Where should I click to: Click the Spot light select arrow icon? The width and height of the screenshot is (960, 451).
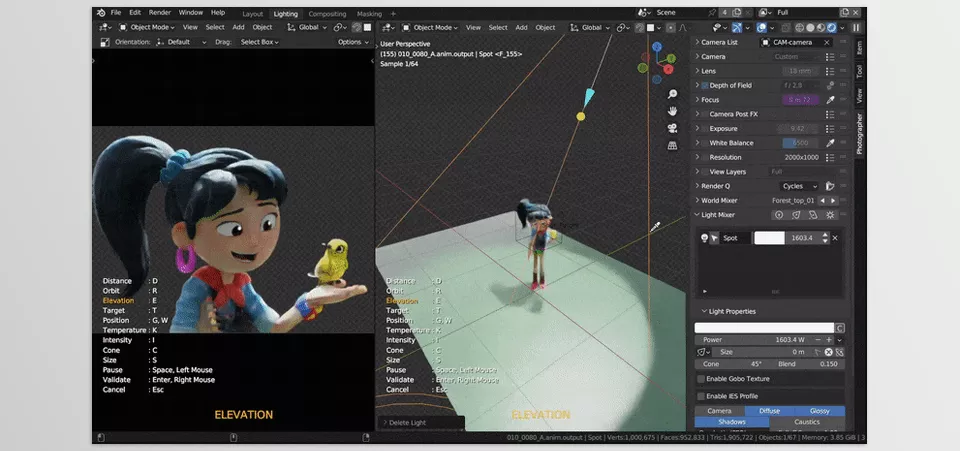coord(714,238)
